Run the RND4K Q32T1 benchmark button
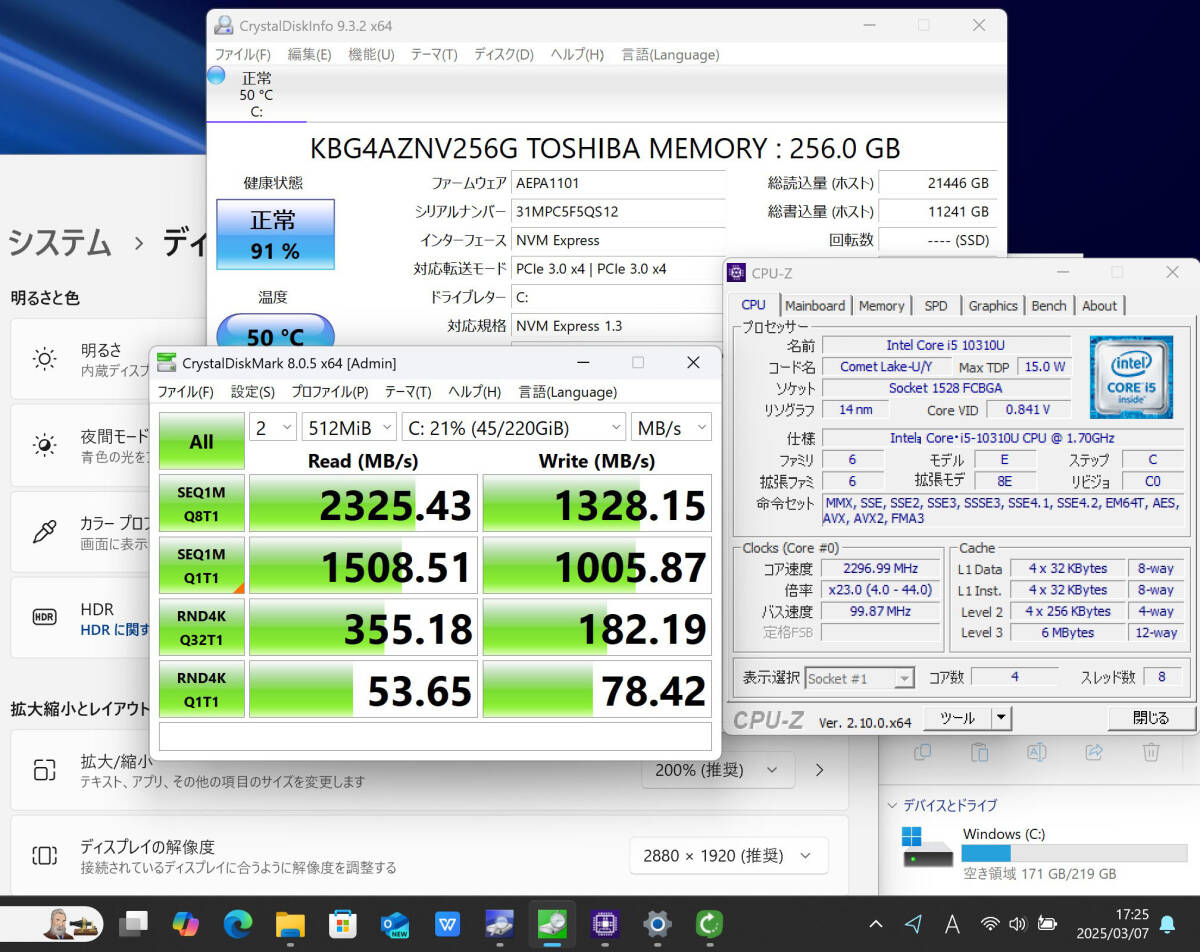1200x952 pixels. click(201, 627)
